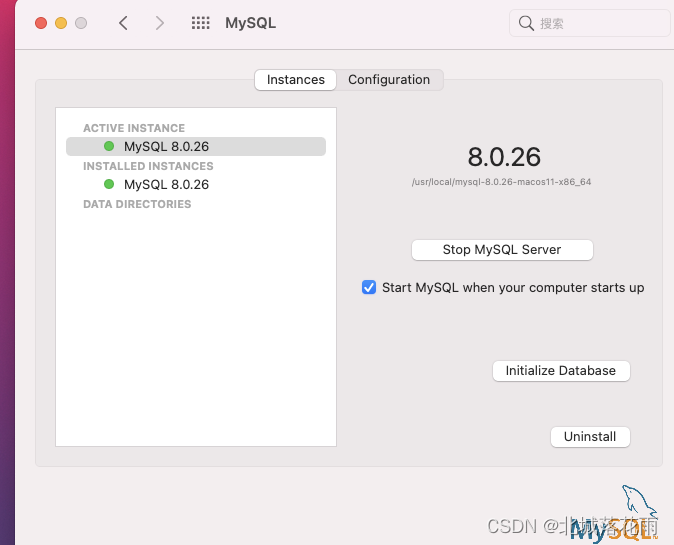Select active instance MySQL 8.0.26

(x=196, y=147)
